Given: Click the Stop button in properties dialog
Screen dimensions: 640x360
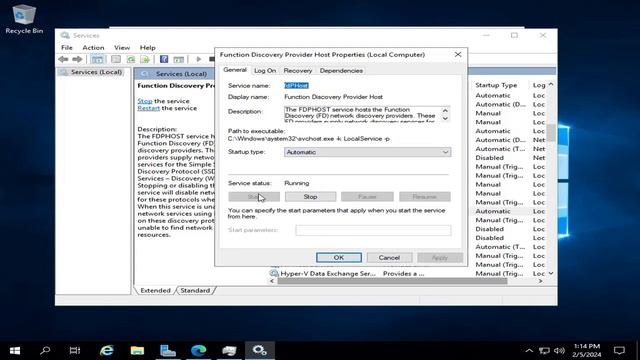Looking at the screenshot, I should [x=310, y=197].
